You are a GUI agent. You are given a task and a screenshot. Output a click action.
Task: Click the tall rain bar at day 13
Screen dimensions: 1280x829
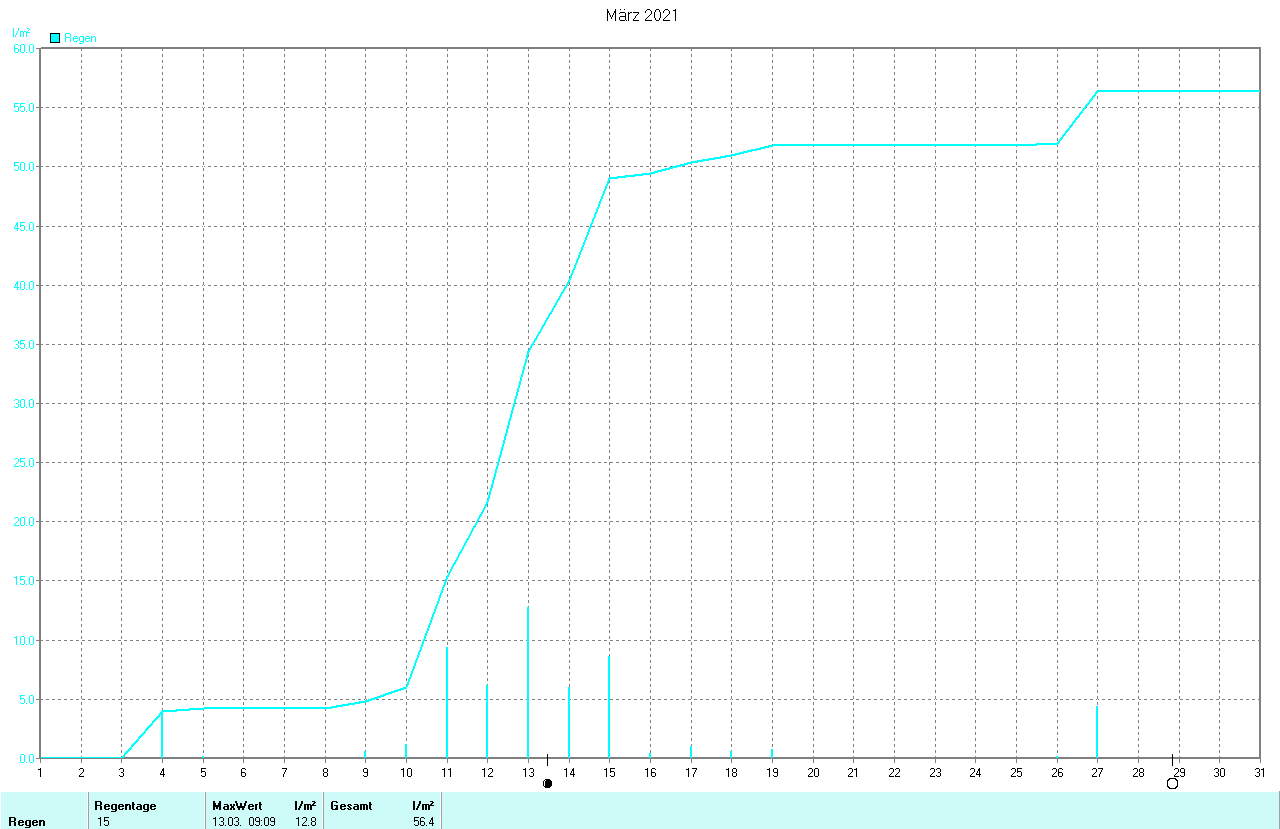(x=528, y=682)
